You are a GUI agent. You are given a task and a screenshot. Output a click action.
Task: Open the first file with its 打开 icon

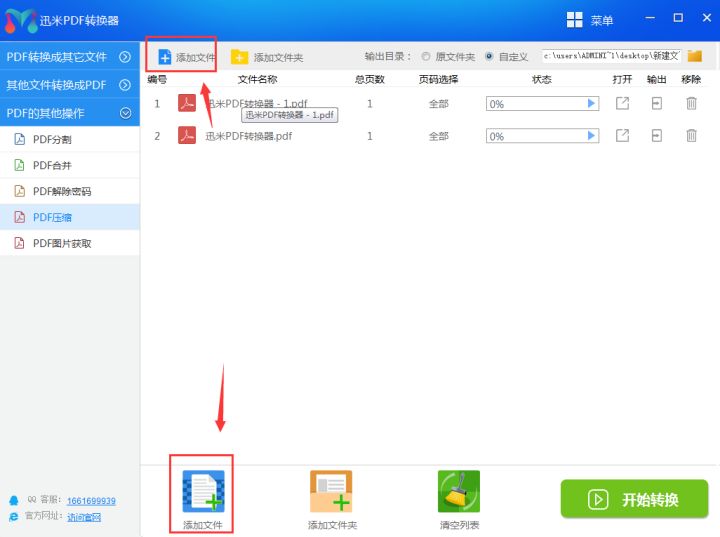coord(622,104)
